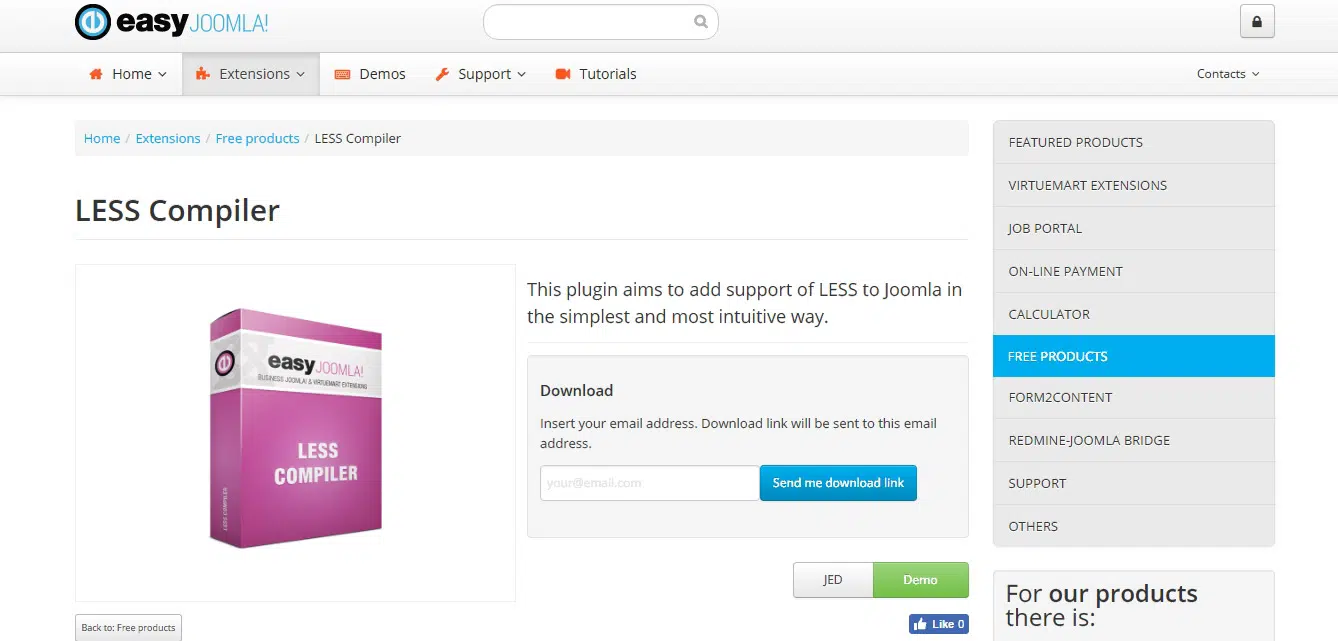
Task: Click Send me download link button
Action: pyautogui.click(x=838, y=483)
